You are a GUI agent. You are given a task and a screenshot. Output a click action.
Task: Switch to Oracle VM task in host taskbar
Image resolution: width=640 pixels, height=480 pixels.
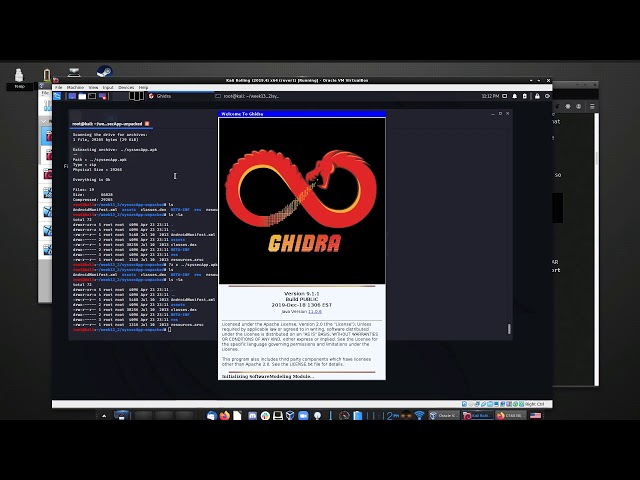(444, 416)
